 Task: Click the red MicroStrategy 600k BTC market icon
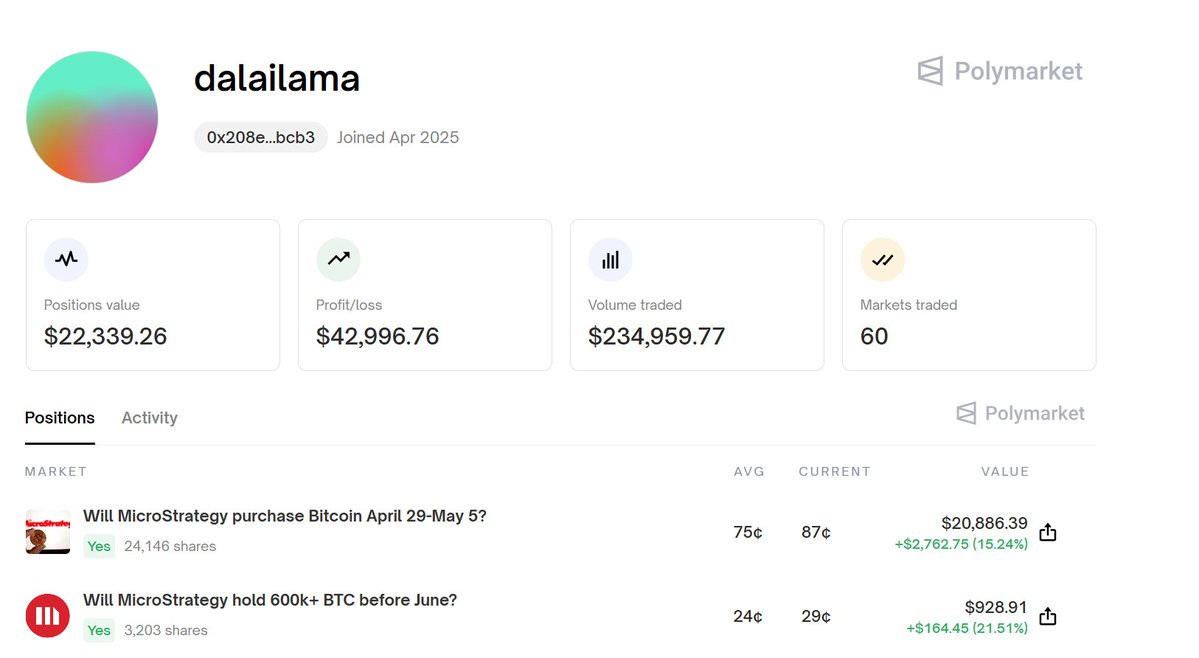coord(48,616)
